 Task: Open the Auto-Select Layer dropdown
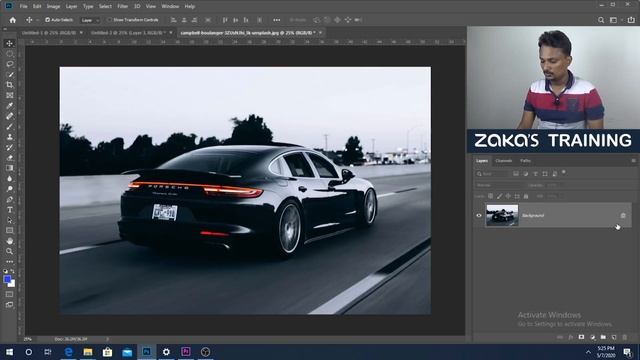[90, 20]
